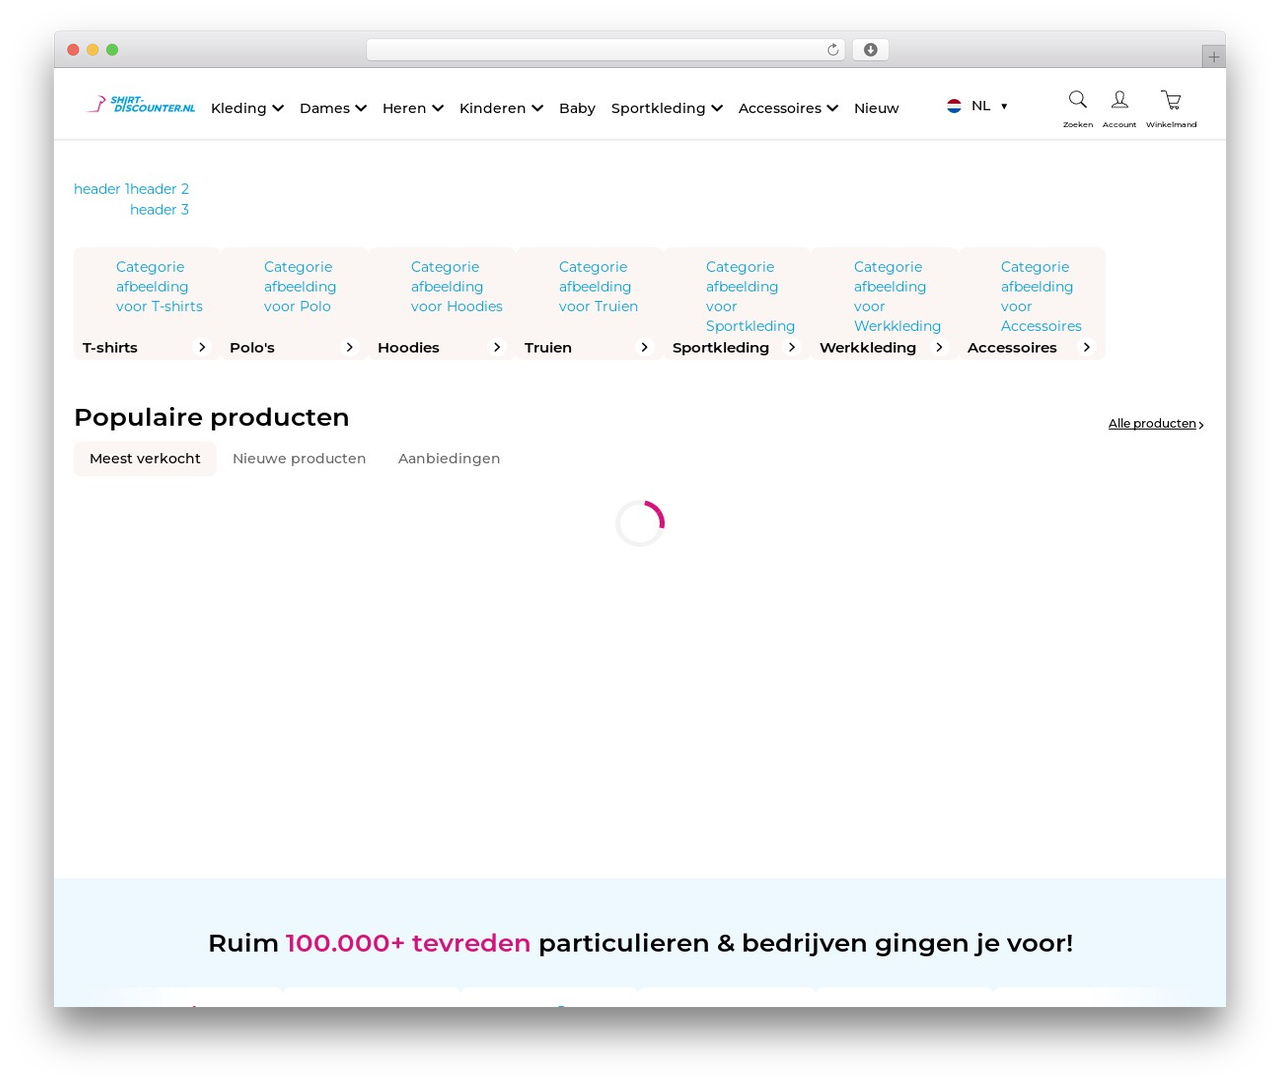The image size is (1280, 1084).
Task: Click the arrow next to Truien
Action: point(644,347)
